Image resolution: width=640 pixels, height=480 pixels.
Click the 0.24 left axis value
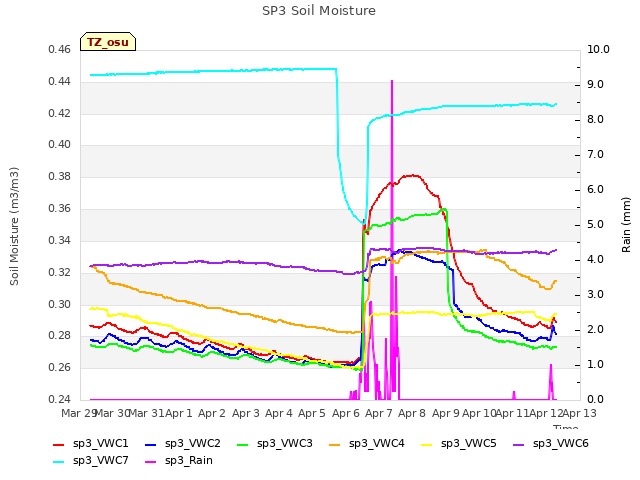click(x=60, y=399)
